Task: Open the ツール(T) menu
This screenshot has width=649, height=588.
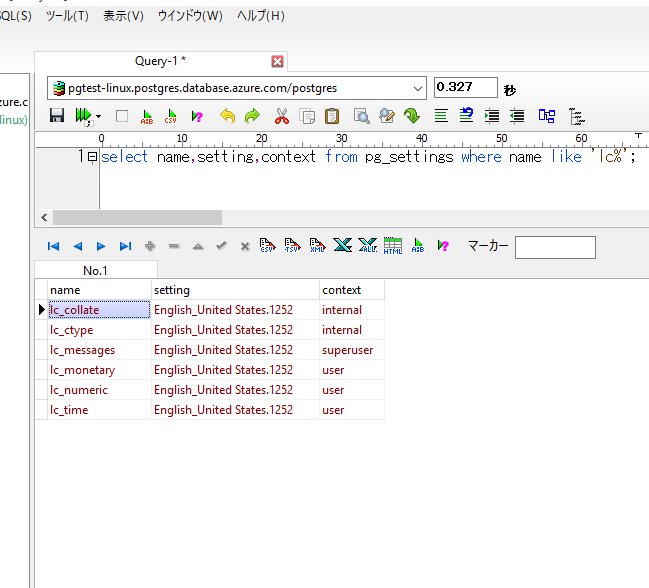Action: tap(67, 16)
